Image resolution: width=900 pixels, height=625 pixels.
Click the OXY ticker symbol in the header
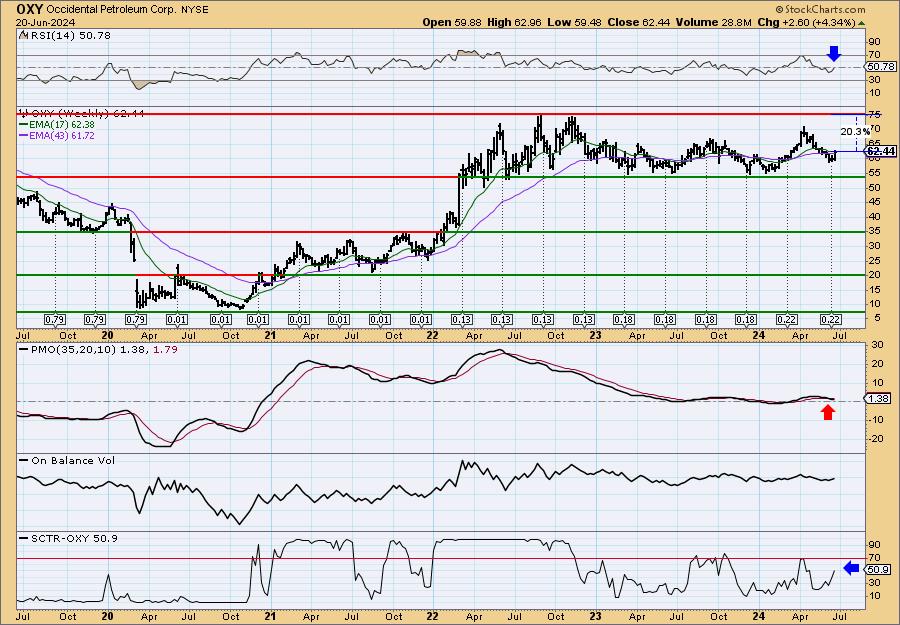tap(29, 9)
